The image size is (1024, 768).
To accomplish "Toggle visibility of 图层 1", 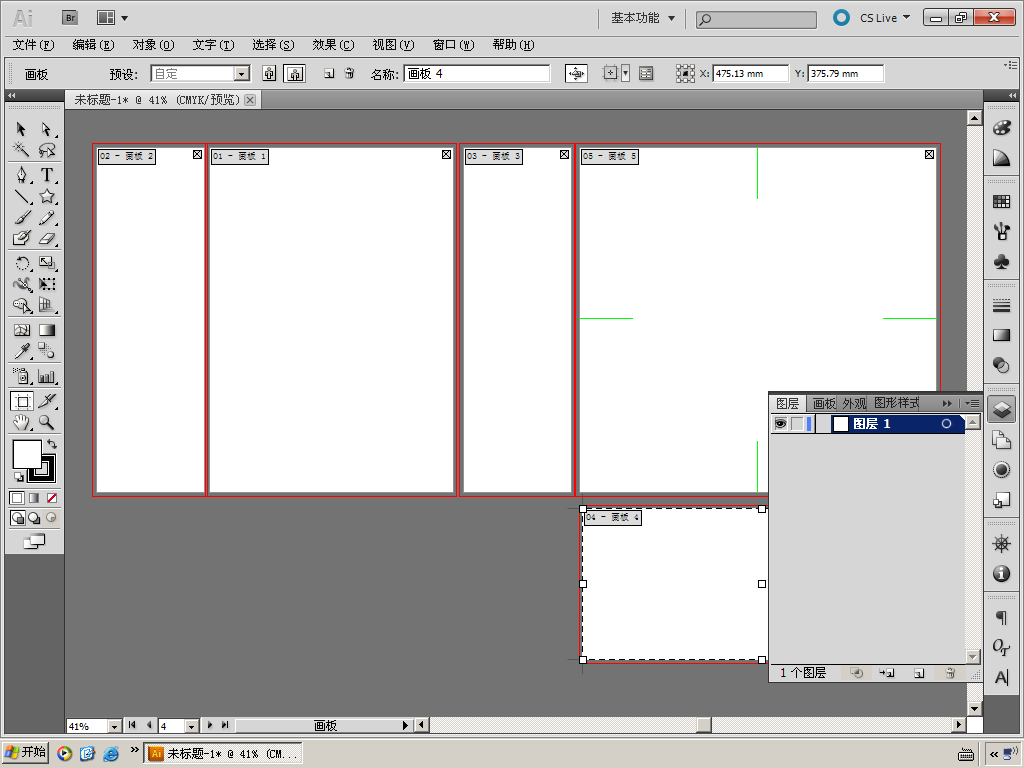I will (x=780, y=424).
